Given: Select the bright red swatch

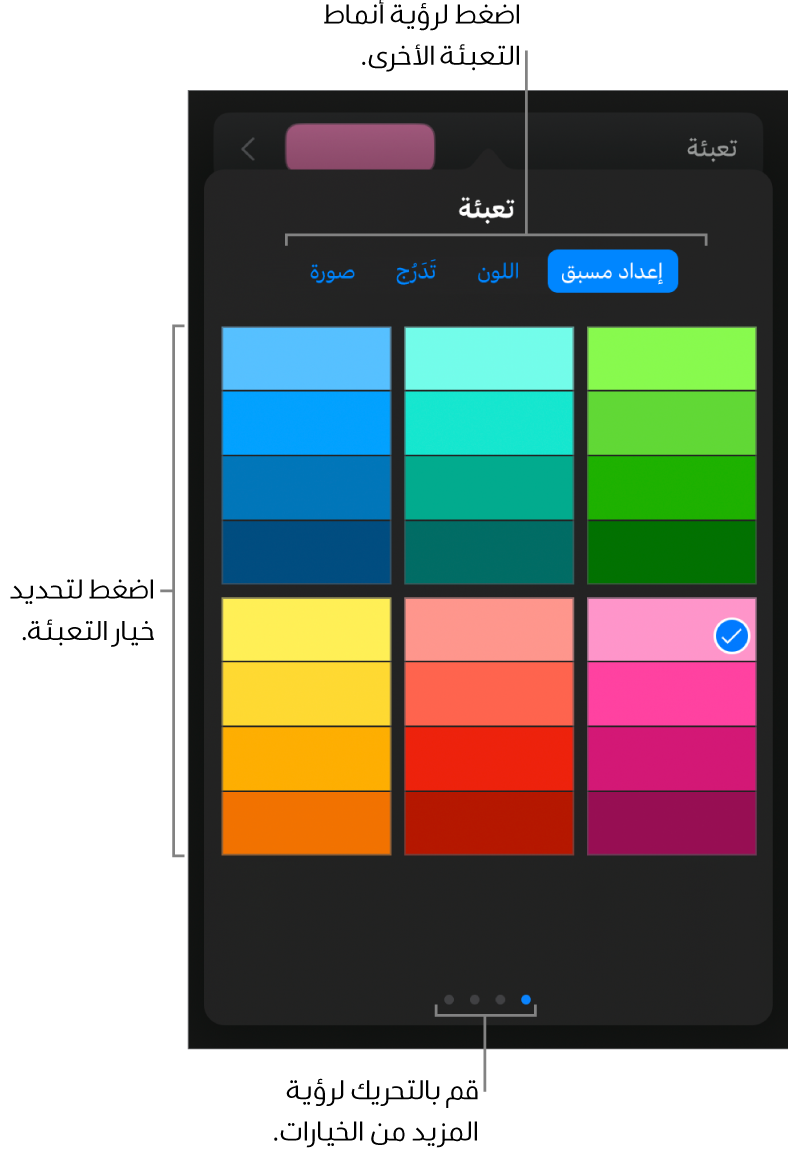Looking at the screenshot, I should (x=489, y=758).
